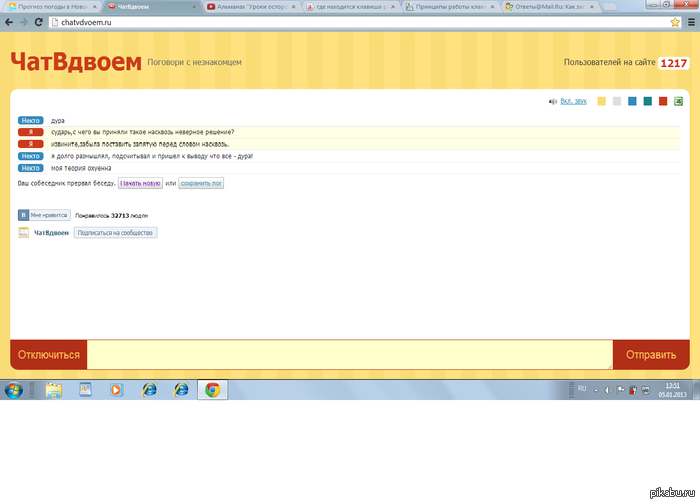The width and height of the screenshot is (700, 504).
Task: Open first Internet Explorer taskbar icon
Action: tap(149, 390)
